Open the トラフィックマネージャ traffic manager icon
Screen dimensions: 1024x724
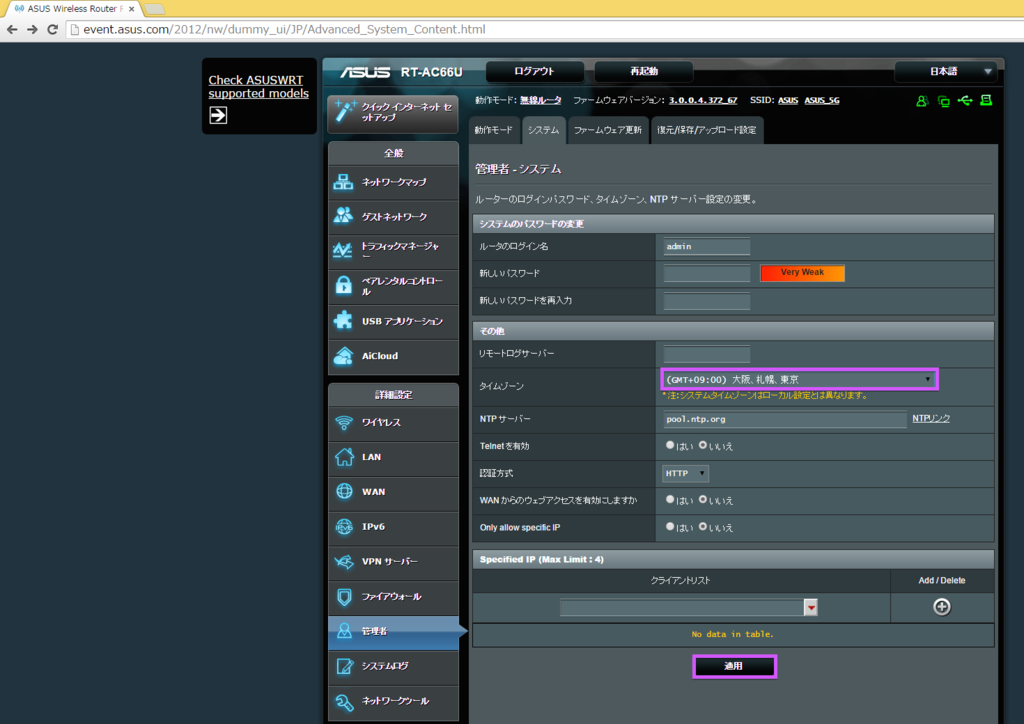343,250
